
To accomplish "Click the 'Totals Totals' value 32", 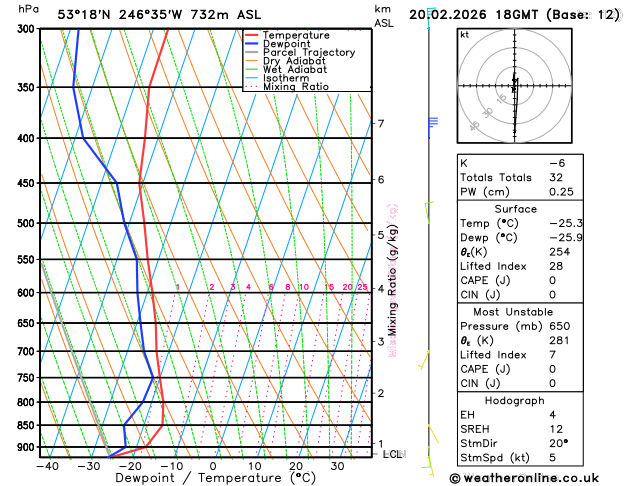I will coord(556,177).
